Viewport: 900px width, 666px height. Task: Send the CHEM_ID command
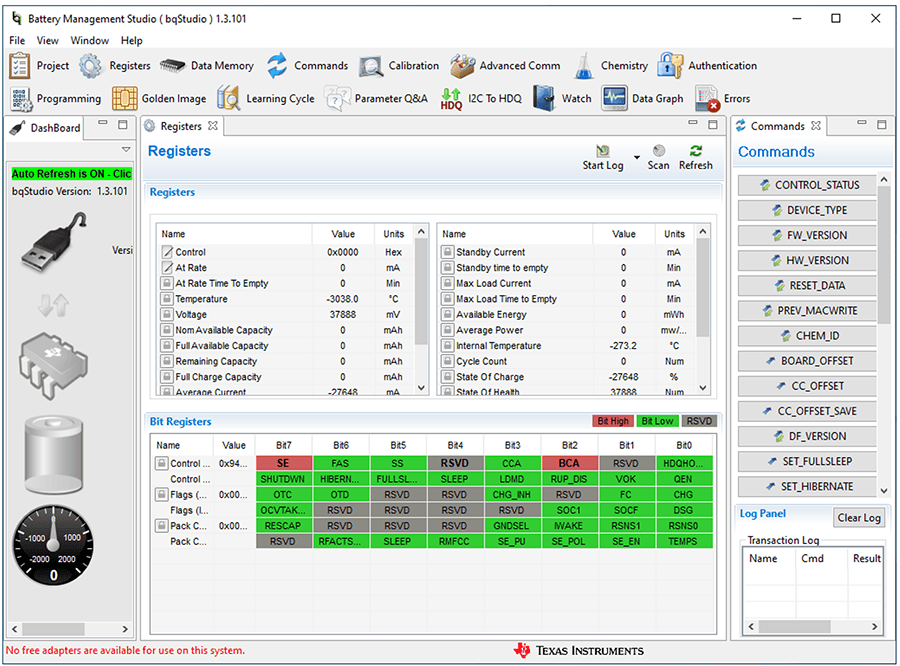(807, 336)
